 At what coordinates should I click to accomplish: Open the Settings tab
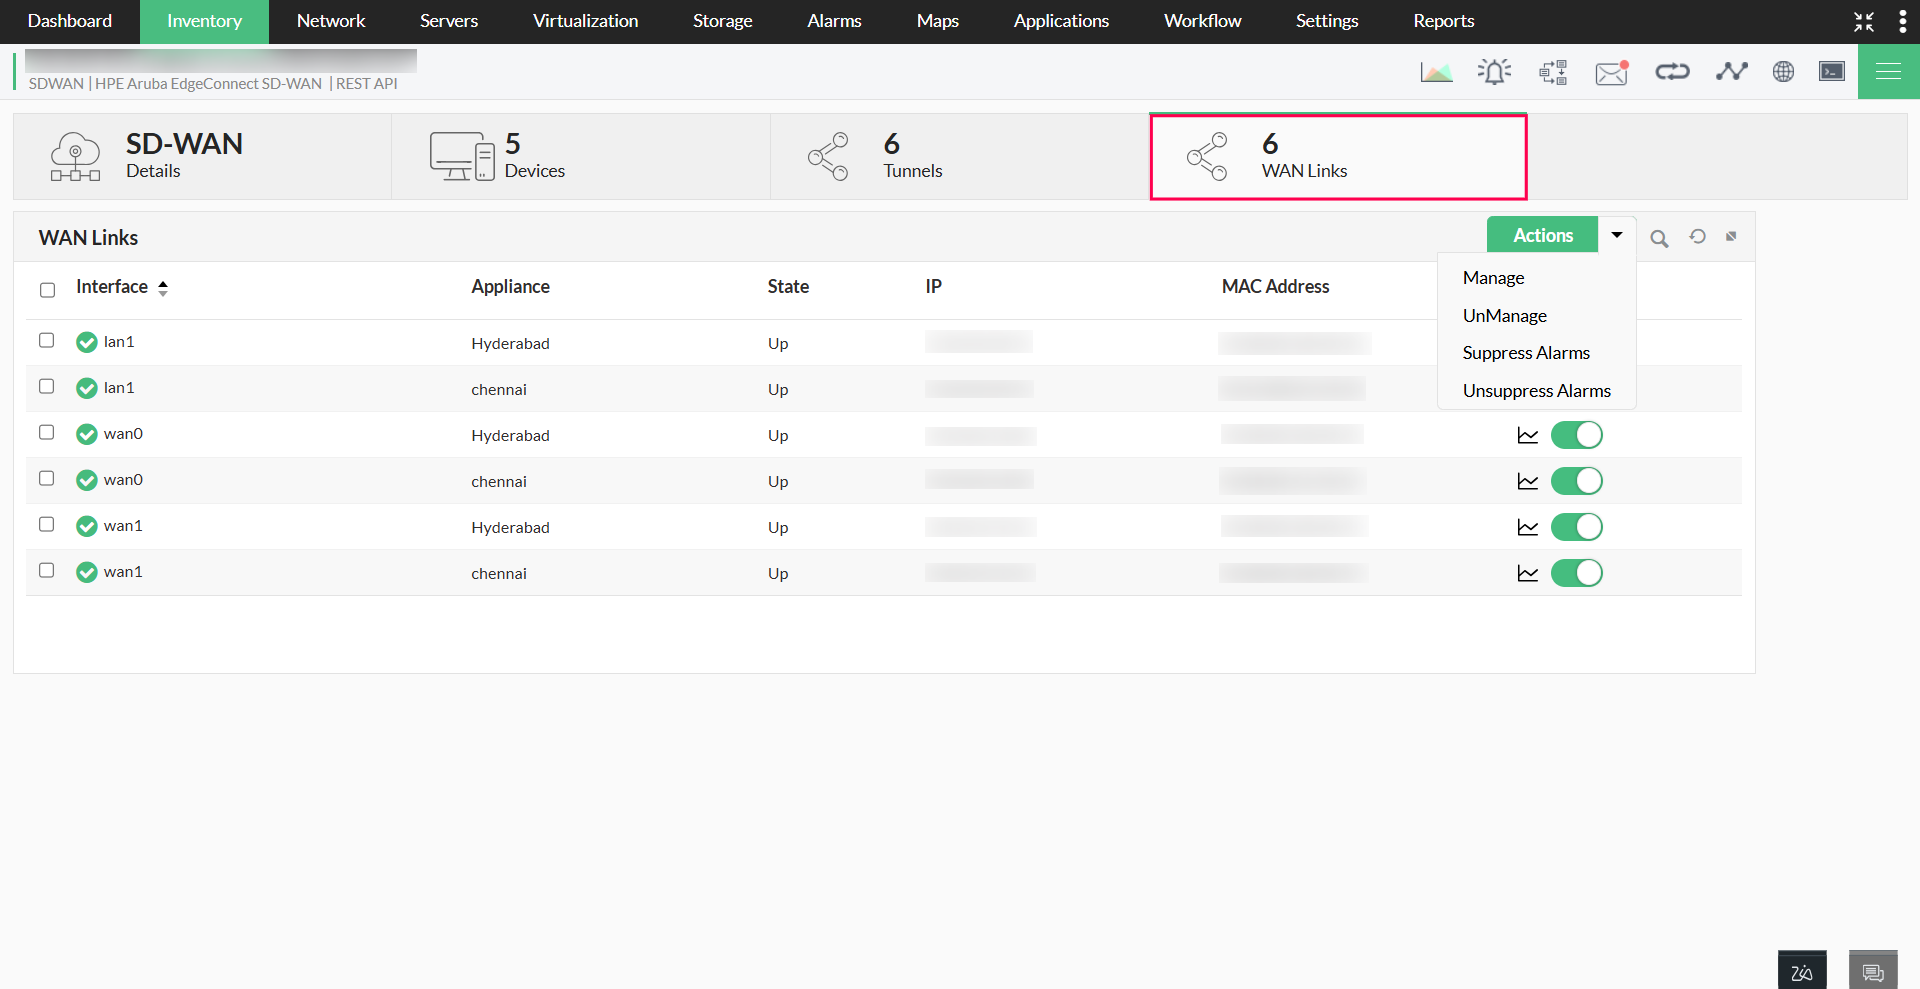coord(1327,21)
